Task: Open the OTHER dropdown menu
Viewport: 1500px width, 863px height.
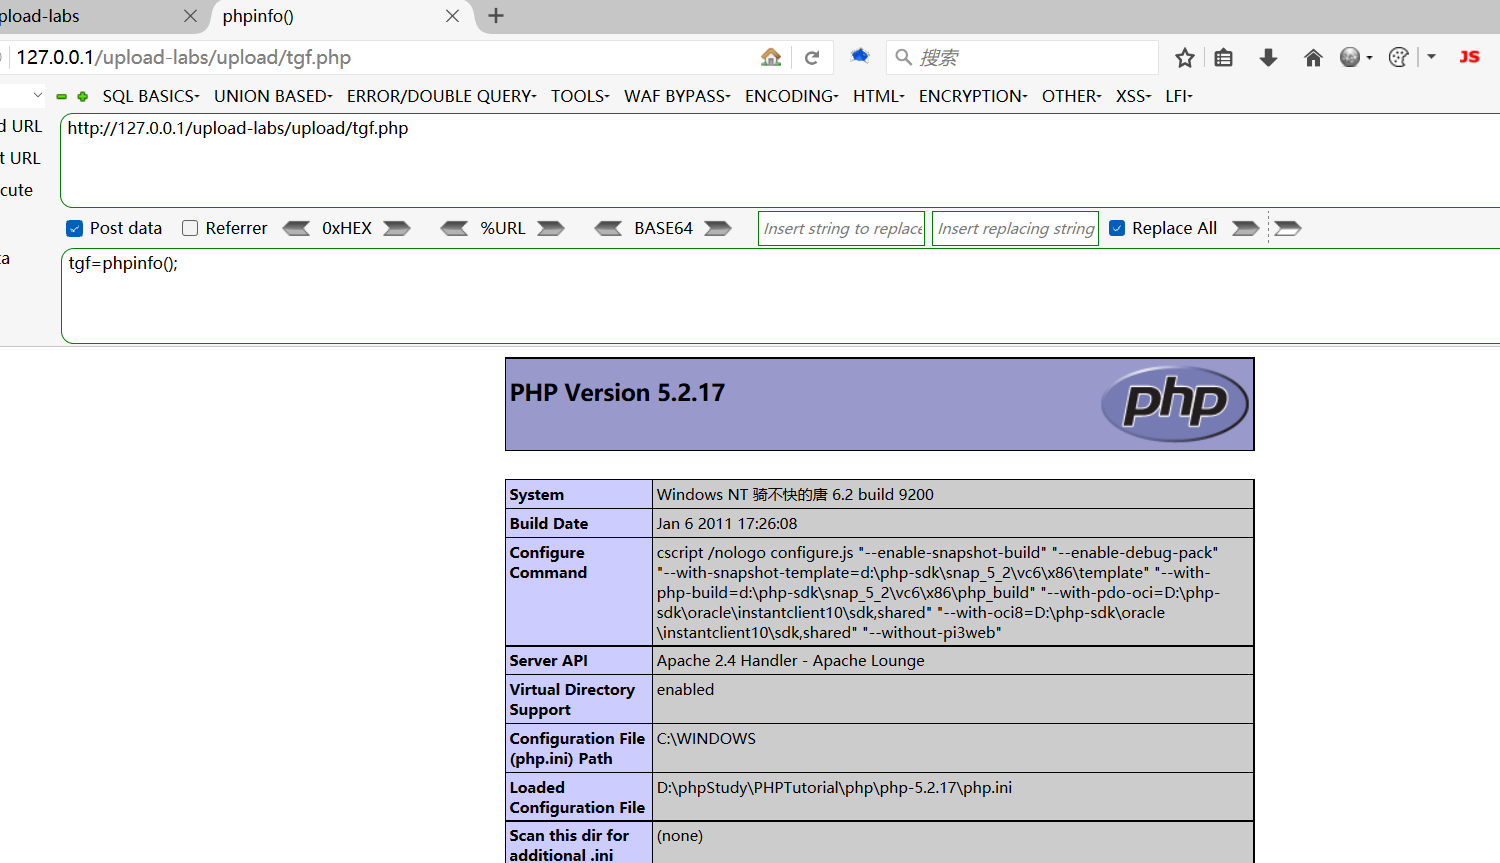Action: (x=1072, y=96)
